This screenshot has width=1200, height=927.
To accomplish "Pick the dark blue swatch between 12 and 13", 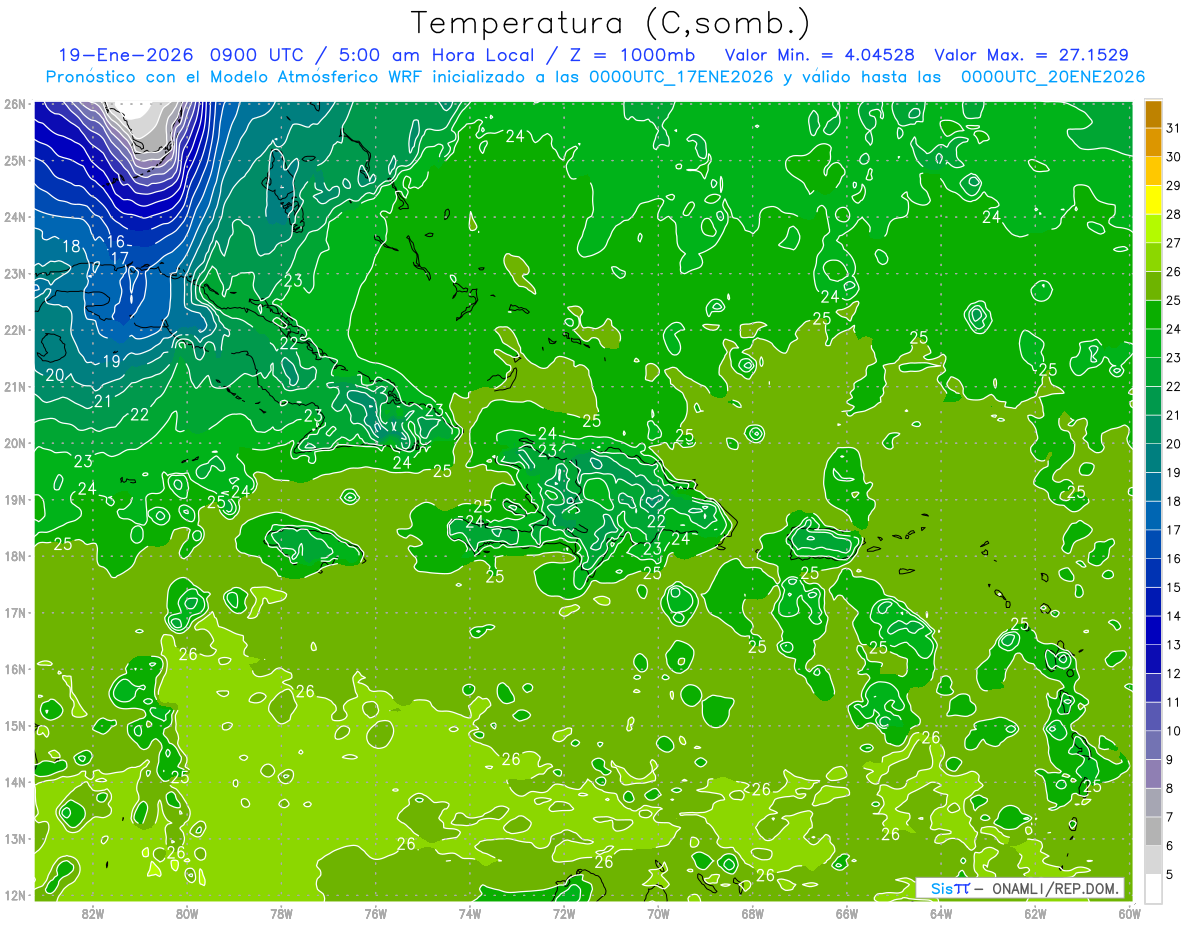I will [1153, 659].
